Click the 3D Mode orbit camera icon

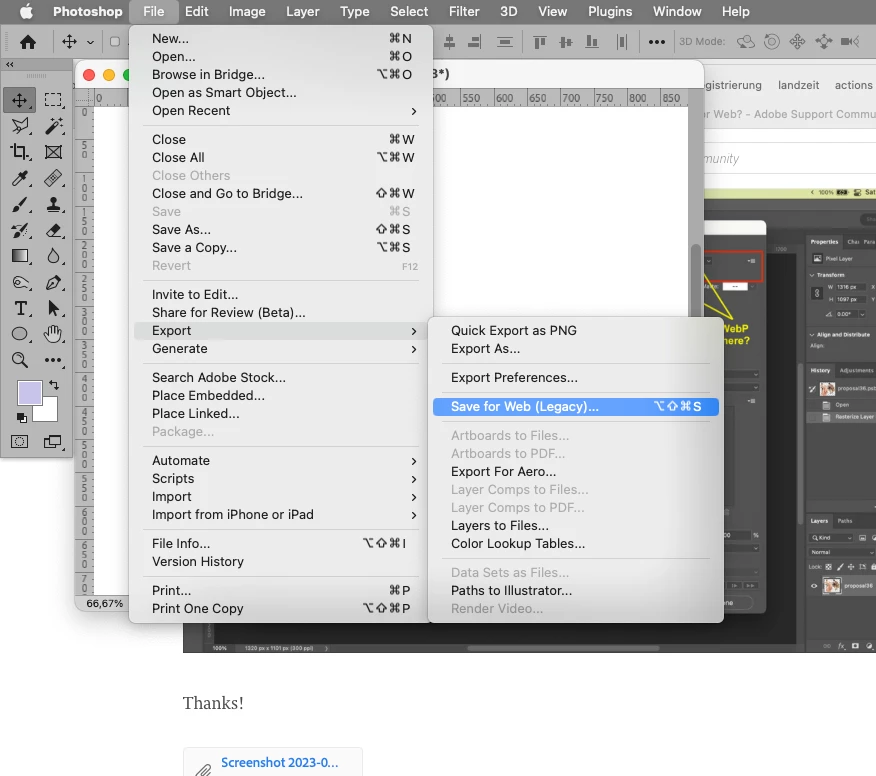tap(746, 41)
